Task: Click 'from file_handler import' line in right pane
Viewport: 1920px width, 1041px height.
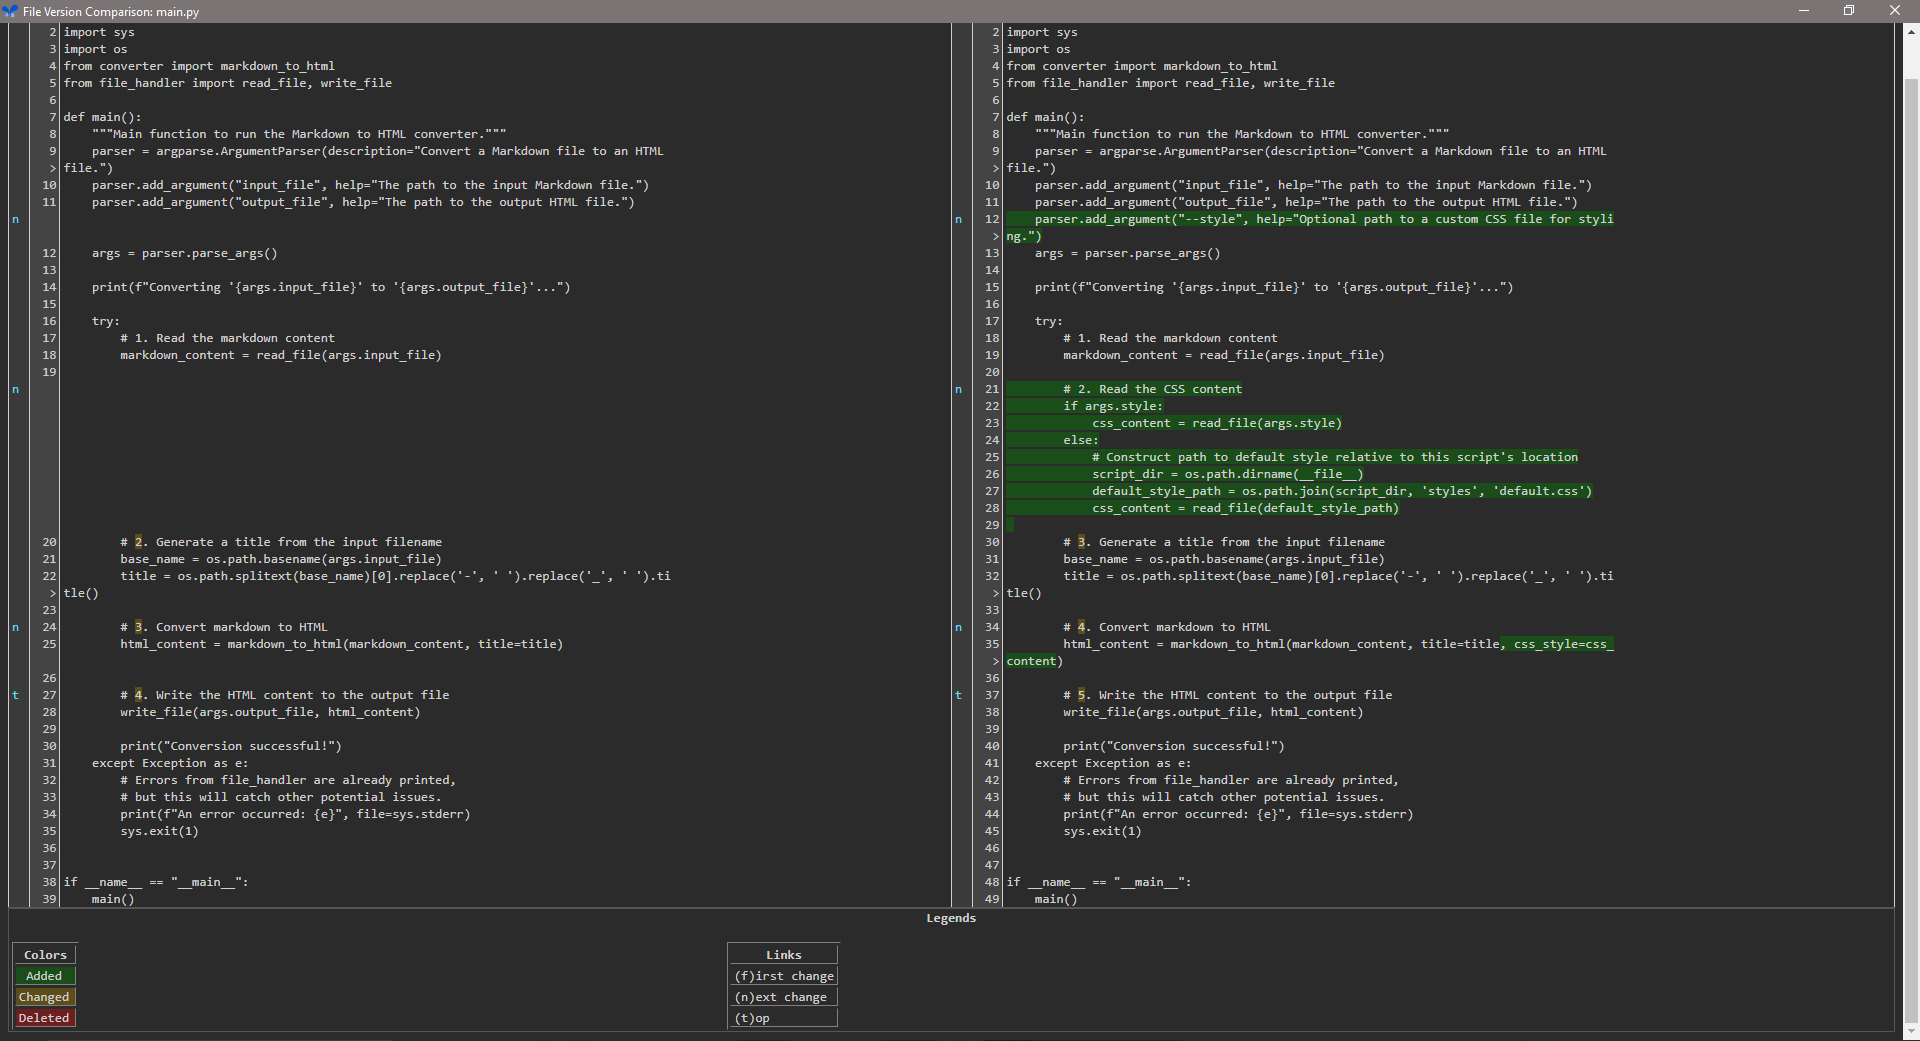Action: 1171,84
